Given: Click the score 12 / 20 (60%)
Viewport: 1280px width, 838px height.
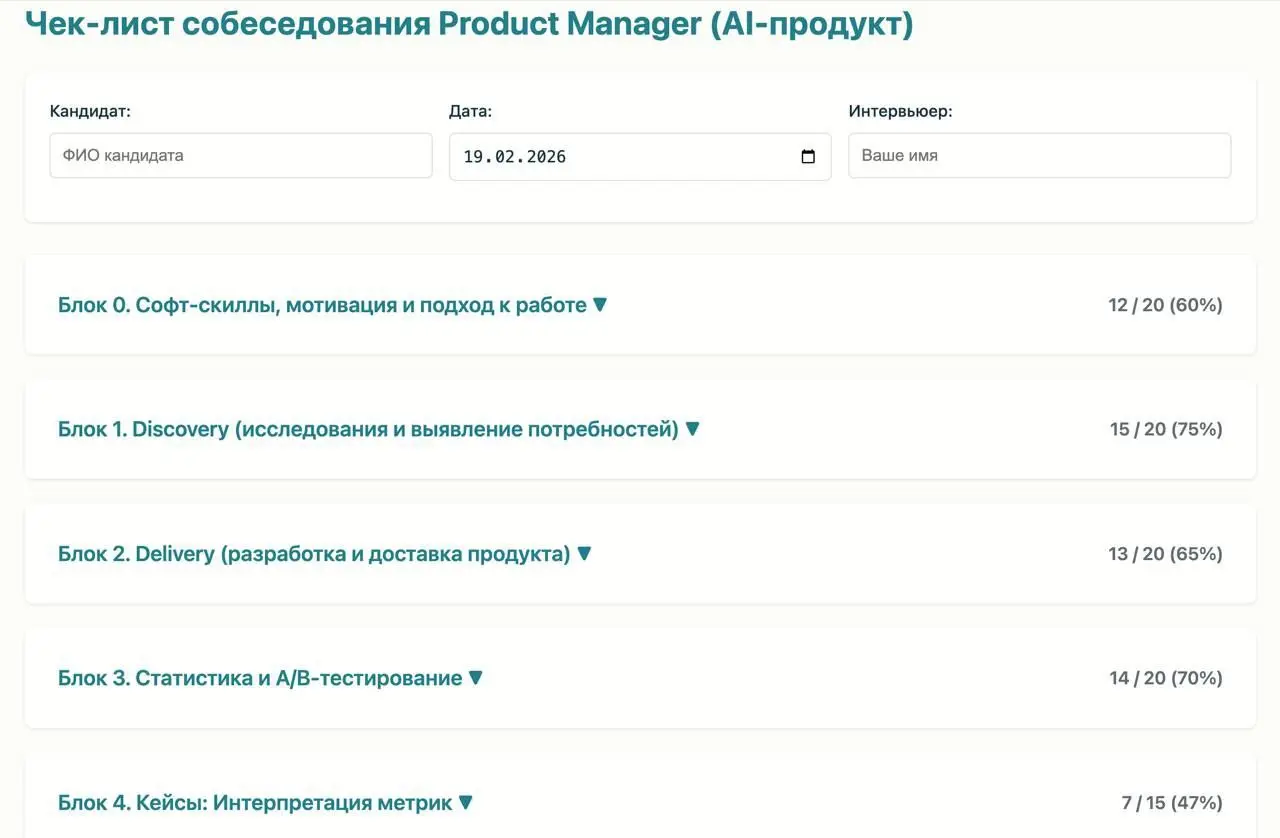Looking at the screenshot, I should point(1165,305).
